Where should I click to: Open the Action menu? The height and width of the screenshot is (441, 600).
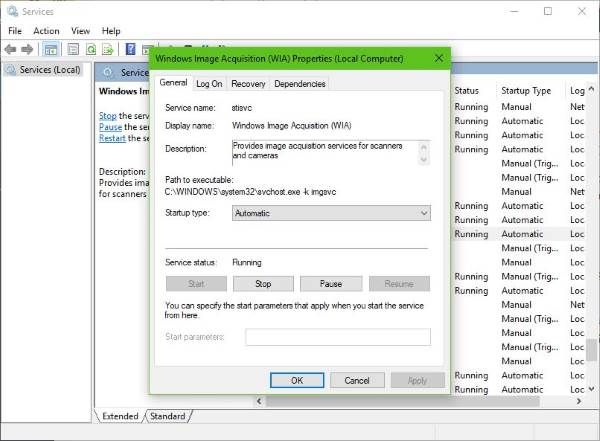[46, 31]
